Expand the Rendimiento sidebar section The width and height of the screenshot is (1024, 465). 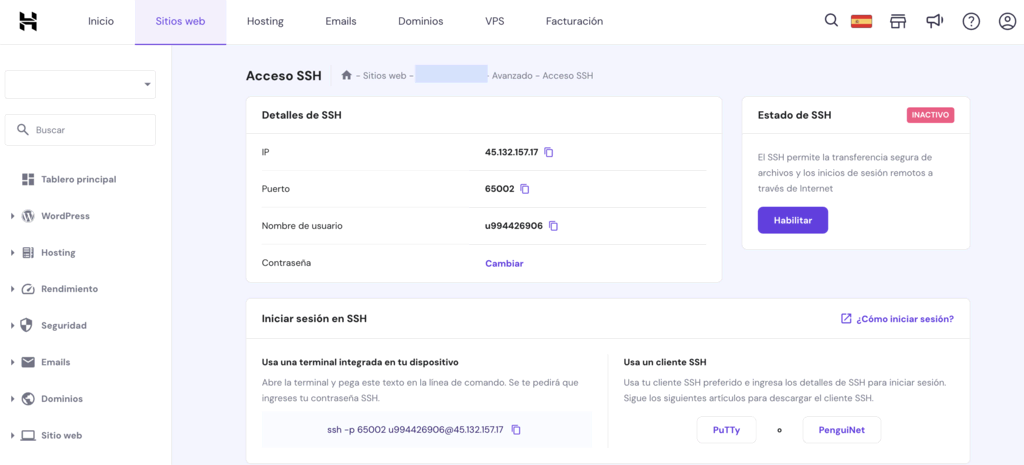coord(68,289)
